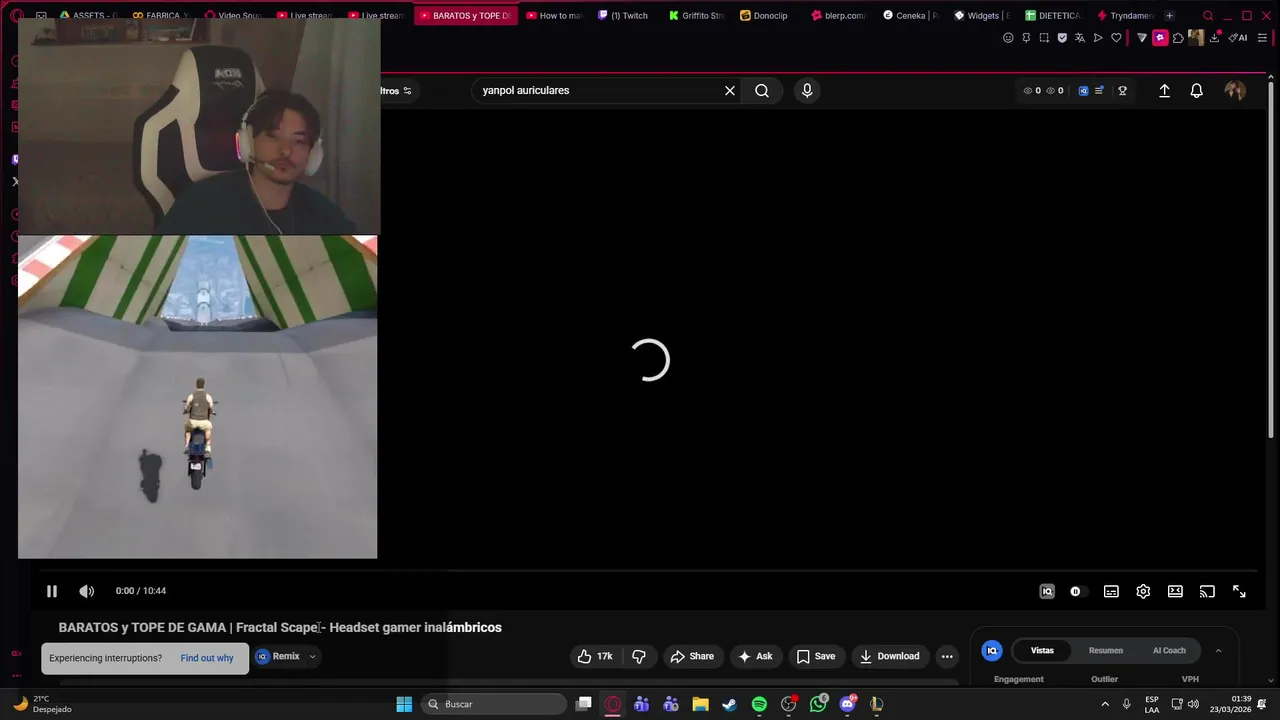This screenshot has height=720, width=1280.
Task: Show hidden system tray icons
Action: tap(1105, 704)
